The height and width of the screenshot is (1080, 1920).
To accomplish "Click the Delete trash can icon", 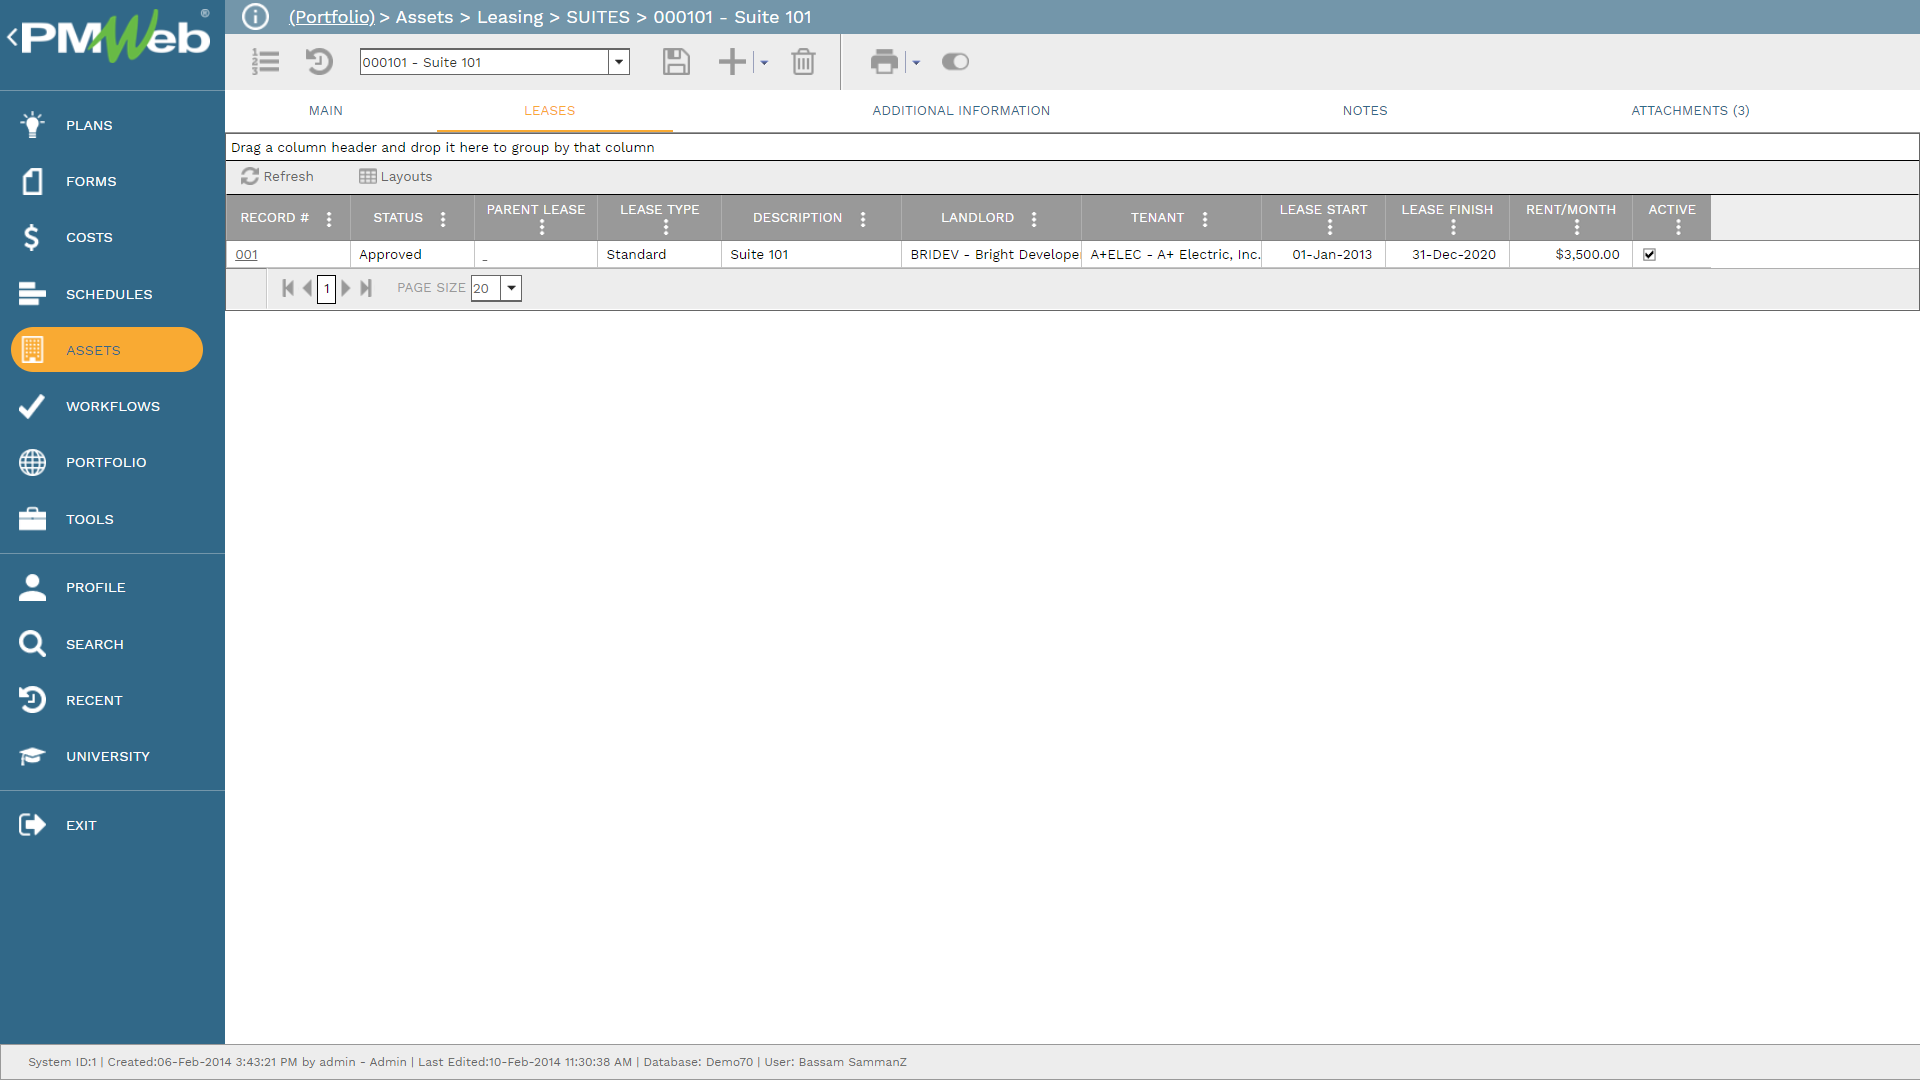I will tap(803, 62).
